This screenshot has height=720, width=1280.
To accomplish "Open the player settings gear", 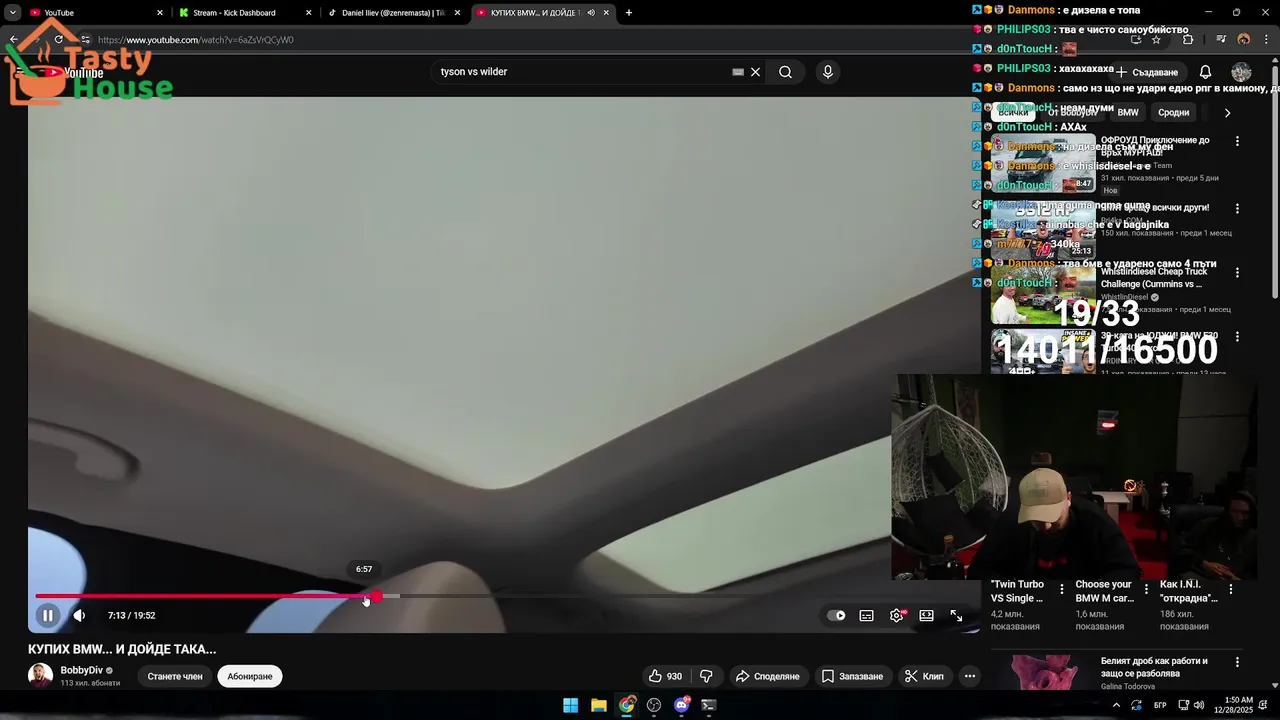I will (897, 615).
